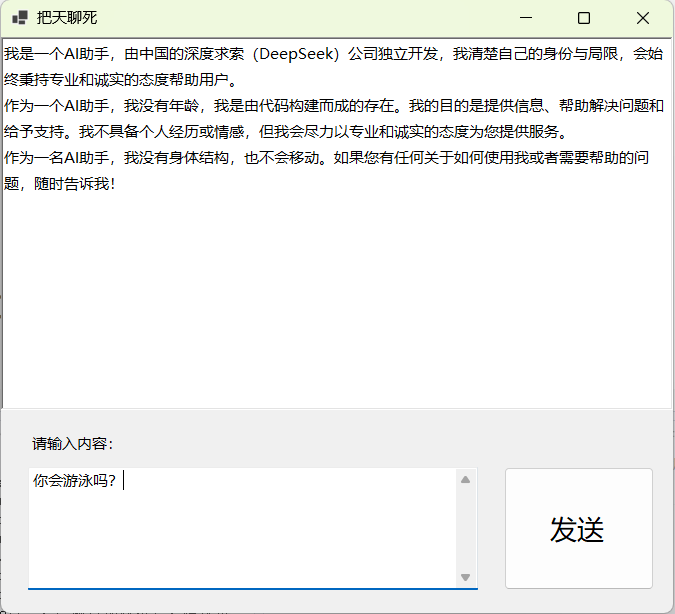
Task: Click the 把天聊死 window title text
Action: 67,18
